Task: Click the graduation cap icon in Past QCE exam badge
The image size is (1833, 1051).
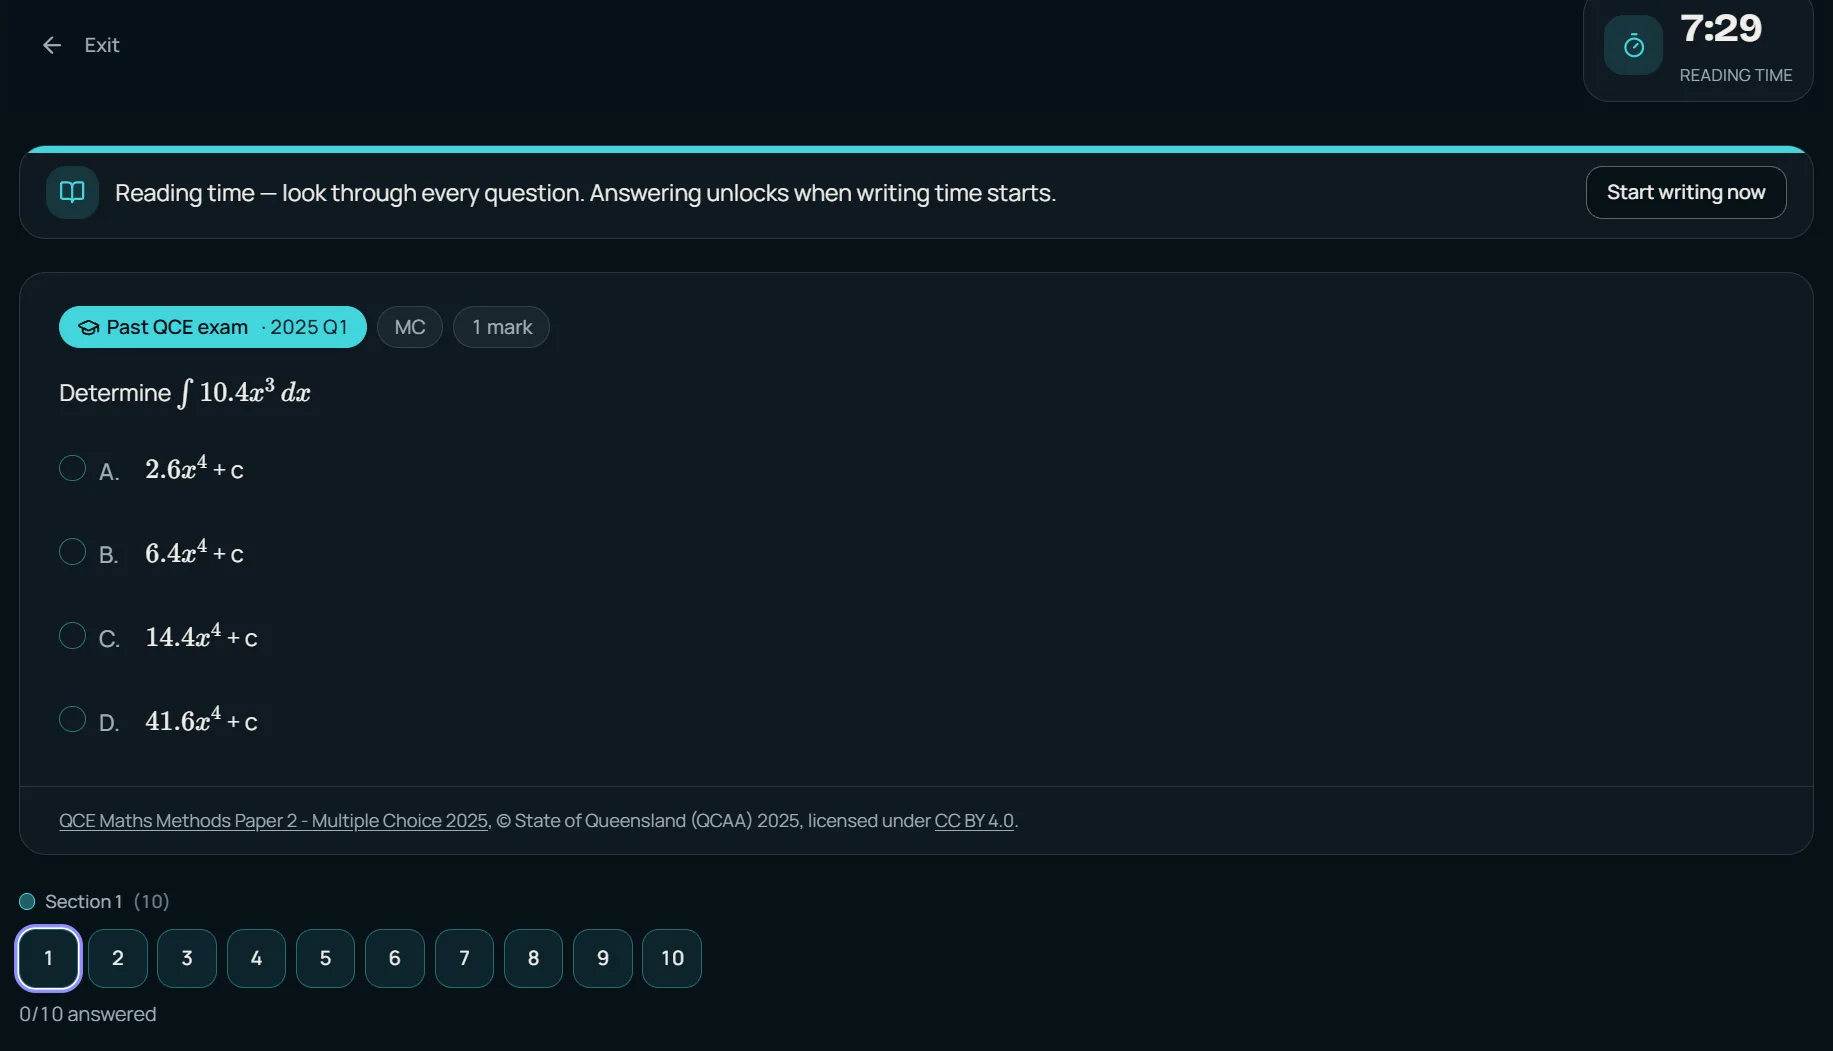Action: coord(89,327)
